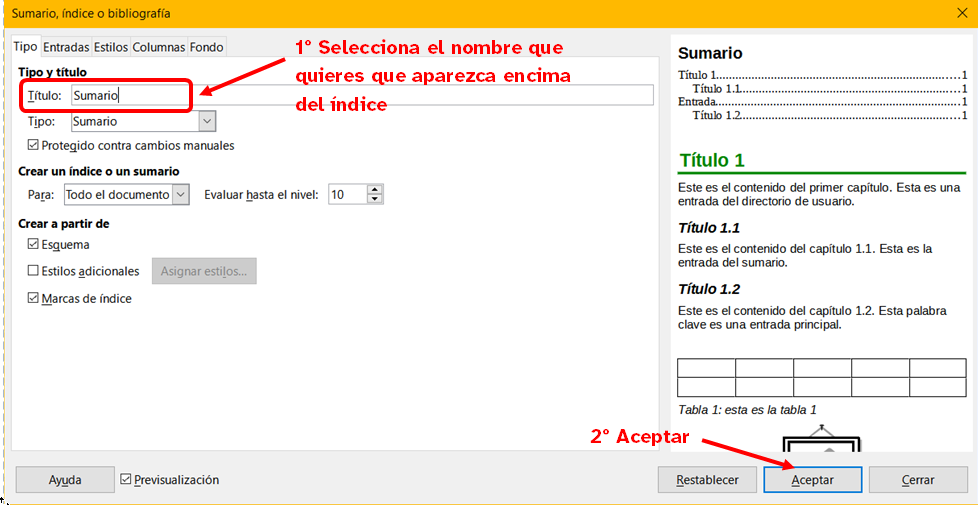Decrease Evaluar hasta el nivel value
This screenshot has height=505, width=978.
click(x=375, y=199)
